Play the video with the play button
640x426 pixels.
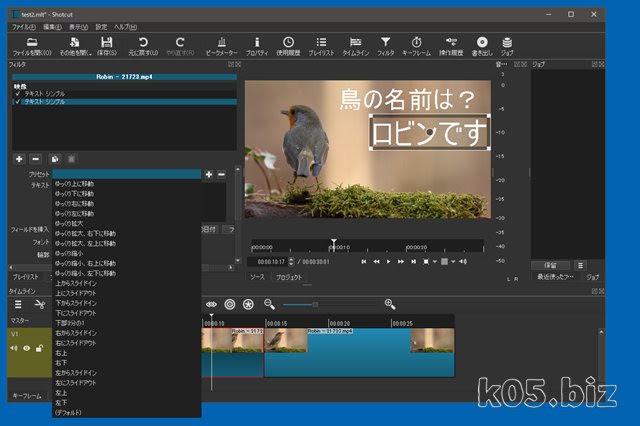[x=388, y=262]
